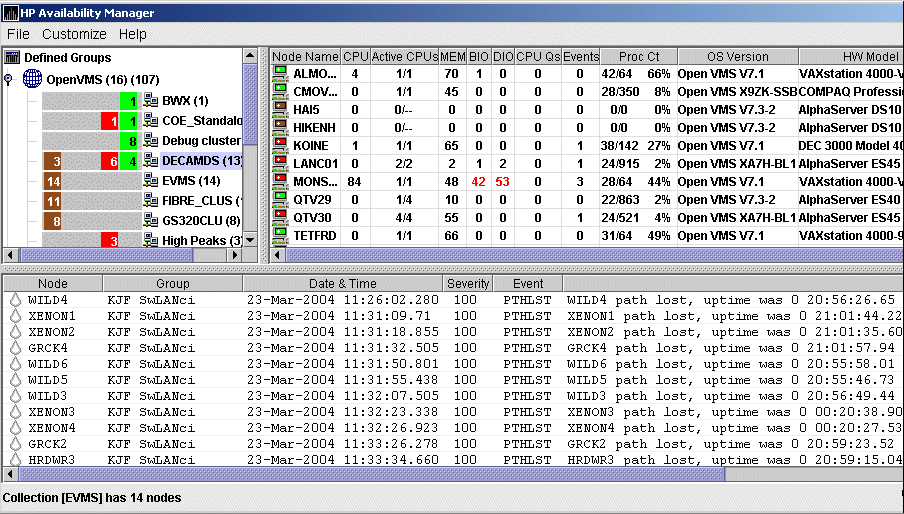Click the BWX group icon
Image resolution: width=904 pixels, height=514 pixels.
(150, 101)
